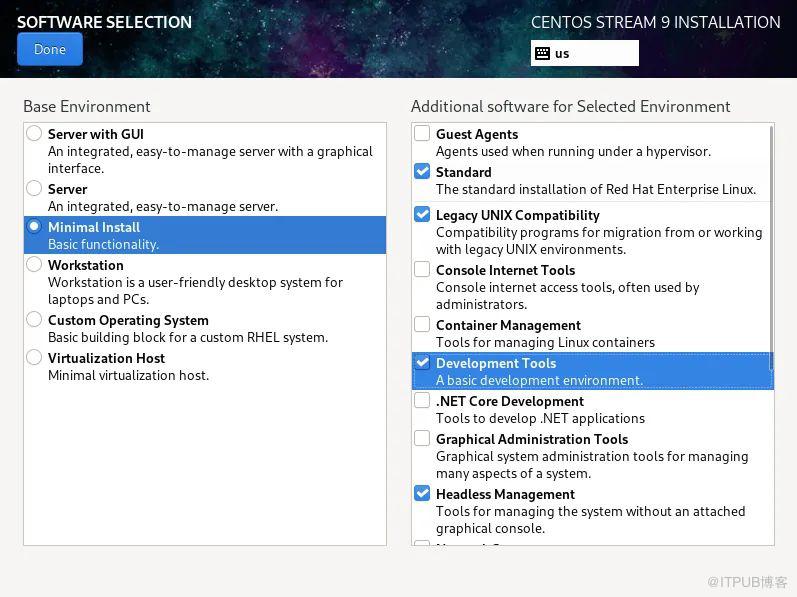
Task: Enable Graphical Administration Tools checkbox
Action: [x=422, y=439]
